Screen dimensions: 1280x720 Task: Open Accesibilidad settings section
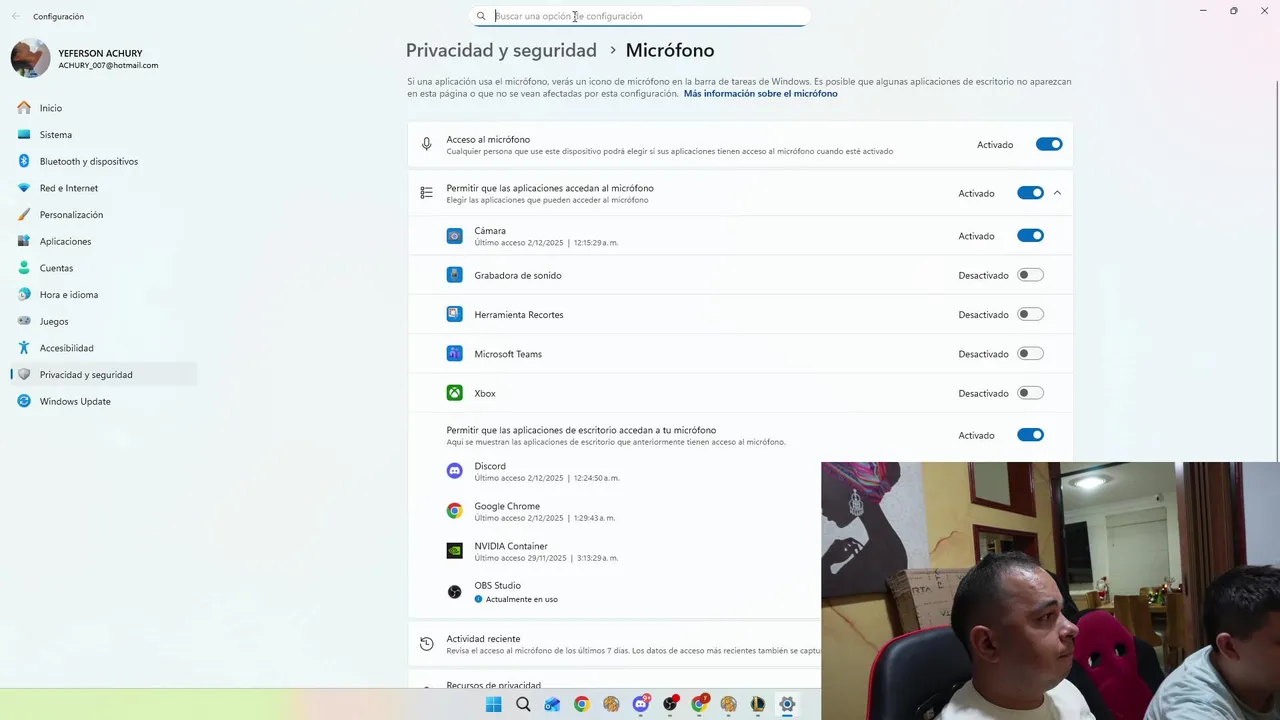[104, 348]
